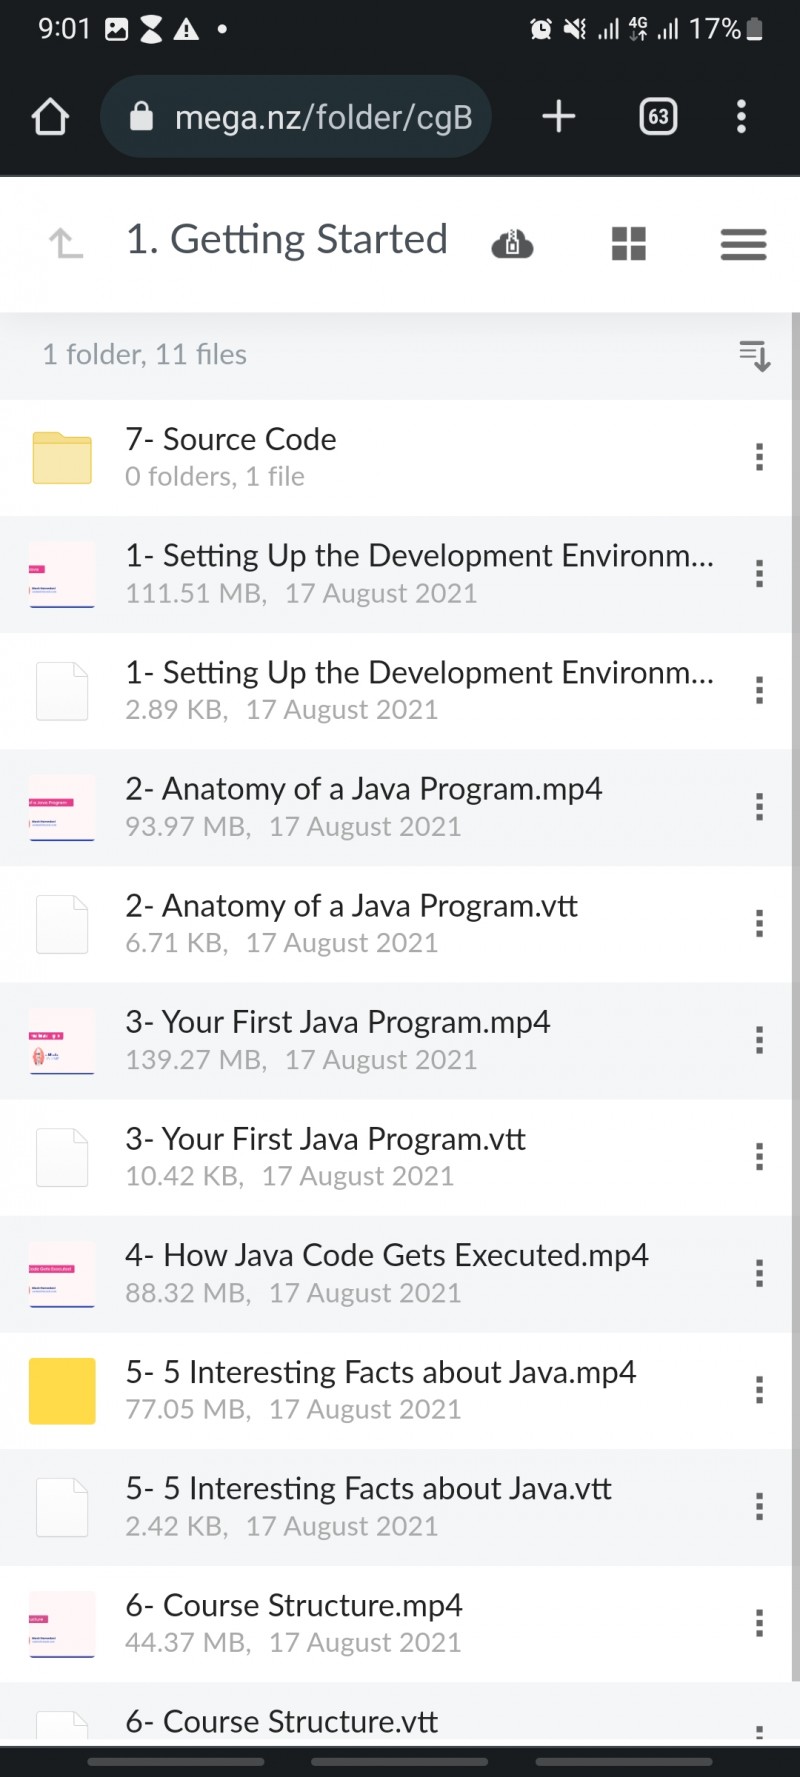Download folder as ZIP cloud icon
Viewport: 800px width, 1777px height.
512,243
